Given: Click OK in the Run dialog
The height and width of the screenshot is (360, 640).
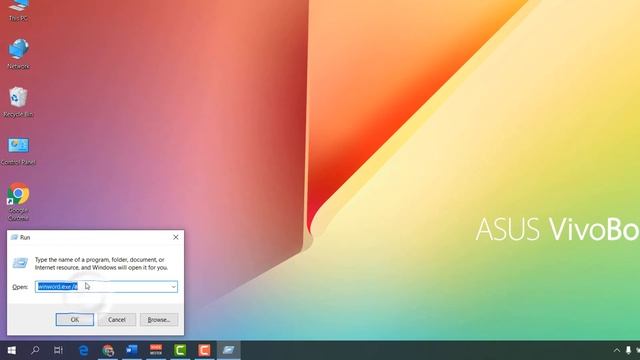Looking at the screenshot, I should (75, 320).
